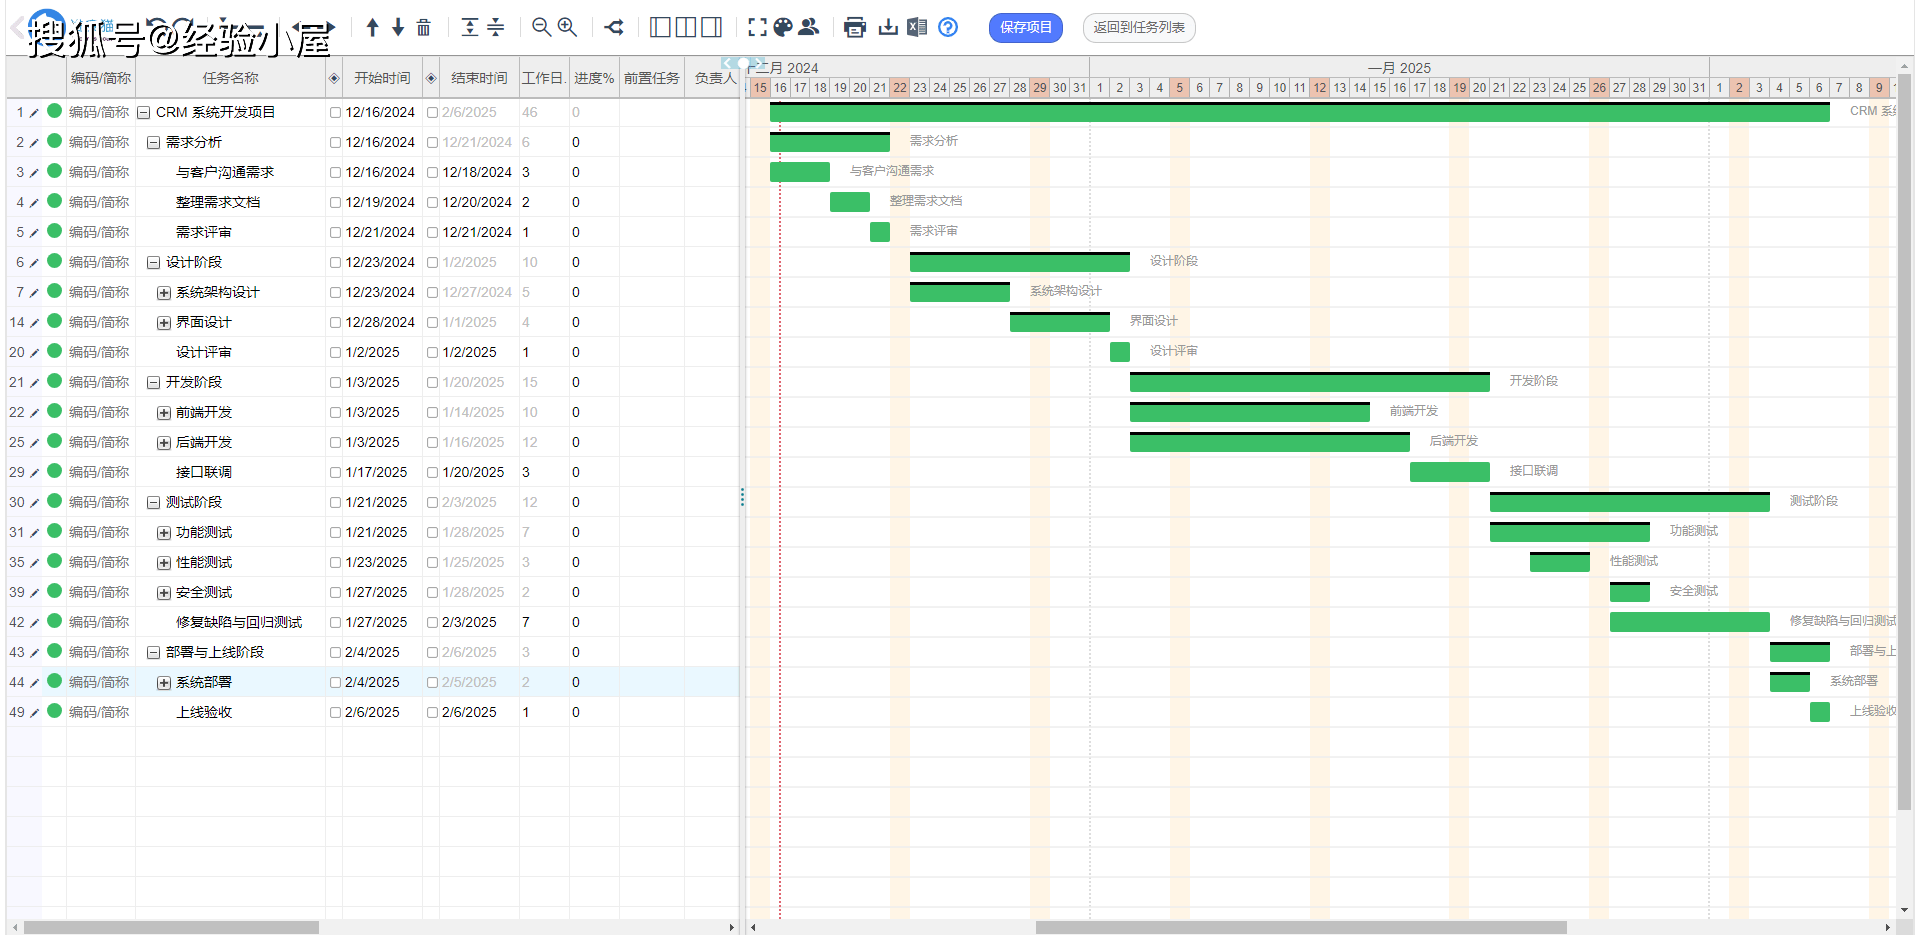Delete selected task using trash icon
The height and width of the screenshot is (935, 1917).
[424, 27]
